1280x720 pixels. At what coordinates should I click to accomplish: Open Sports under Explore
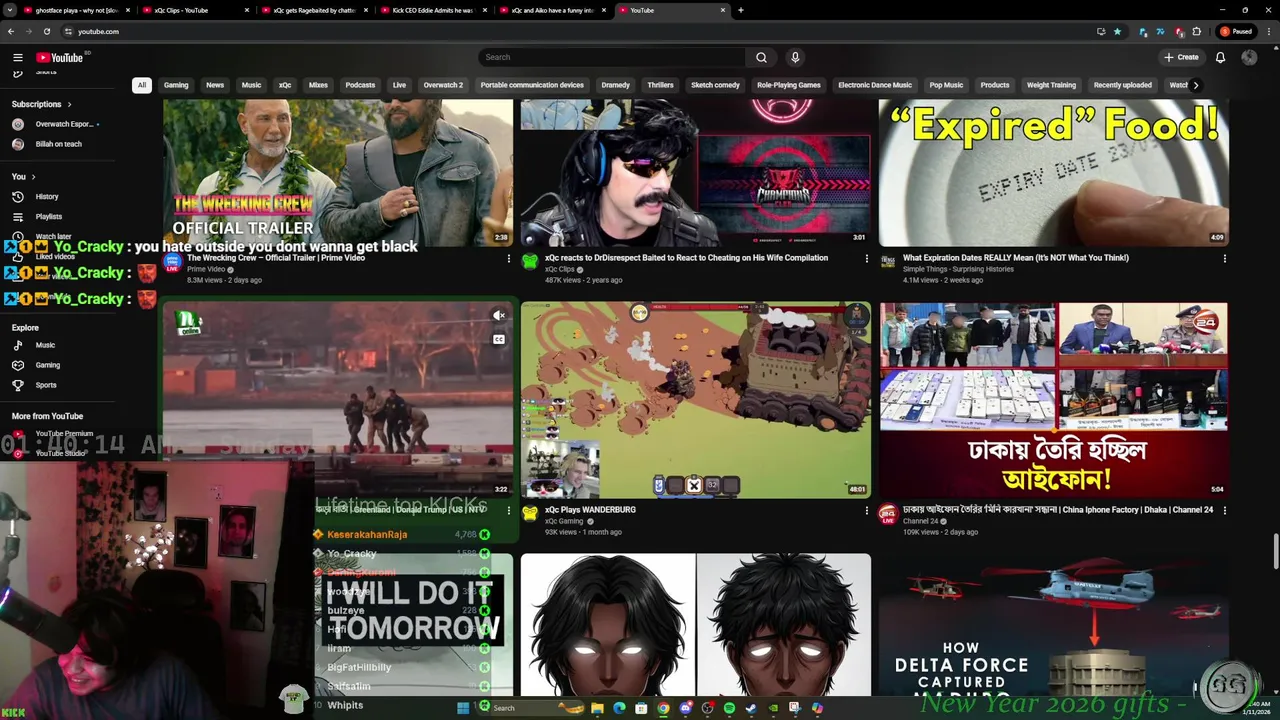point(46,385)
